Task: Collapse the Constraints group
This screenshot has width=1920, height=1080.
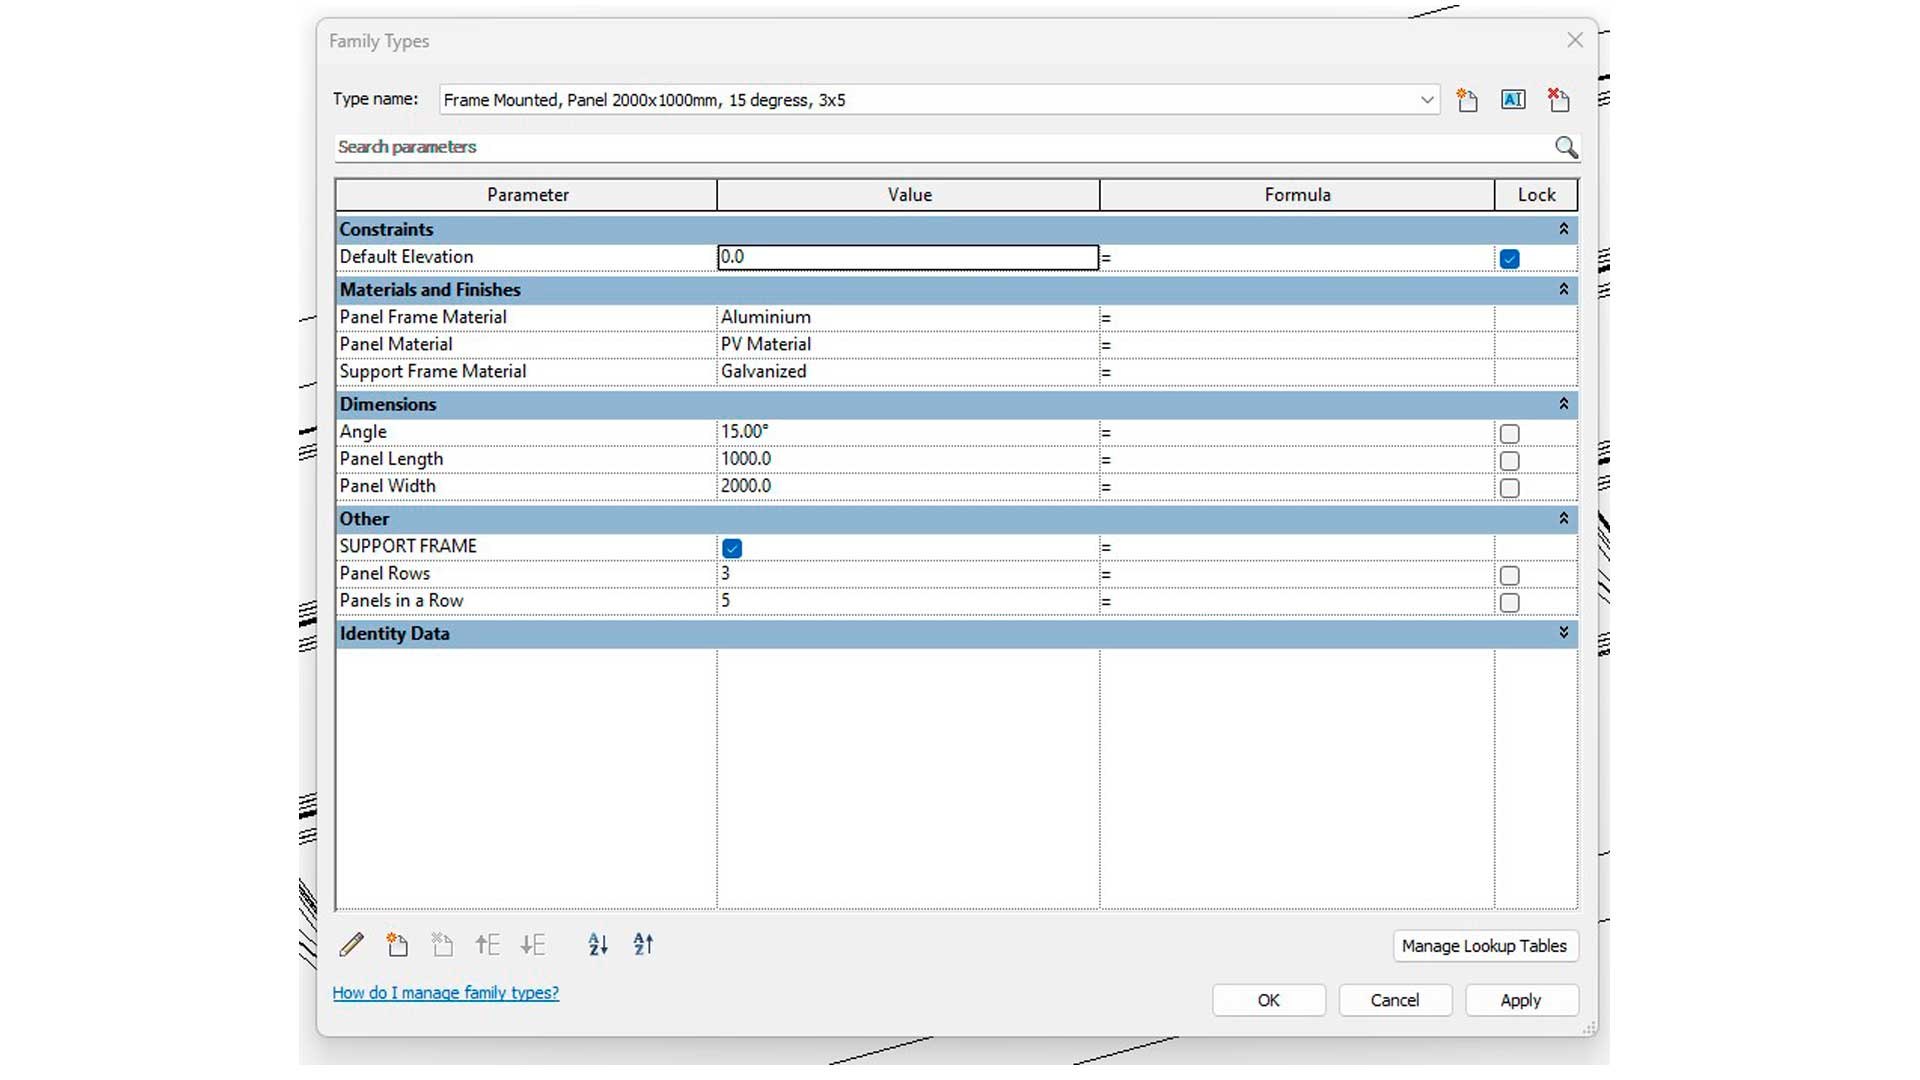Action: [1564, 229]
